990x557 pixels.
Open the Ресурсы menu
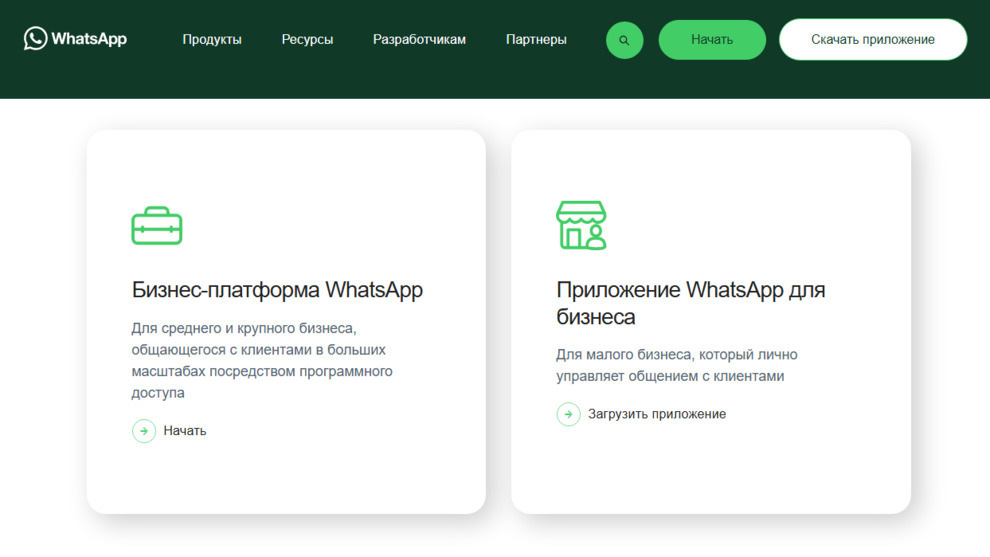pos(307,39)
